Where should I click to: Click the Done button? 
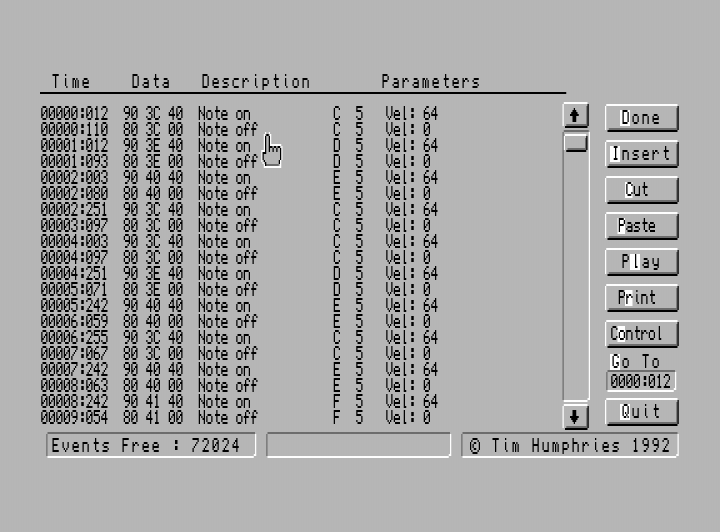[x=641, y=118]
